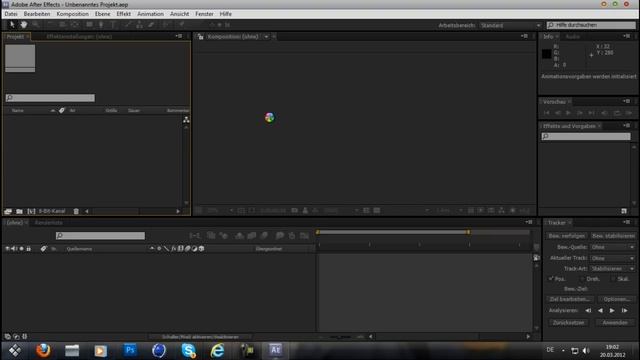Toggle the Dreh. checkbox in Tracker

(583, 279)
